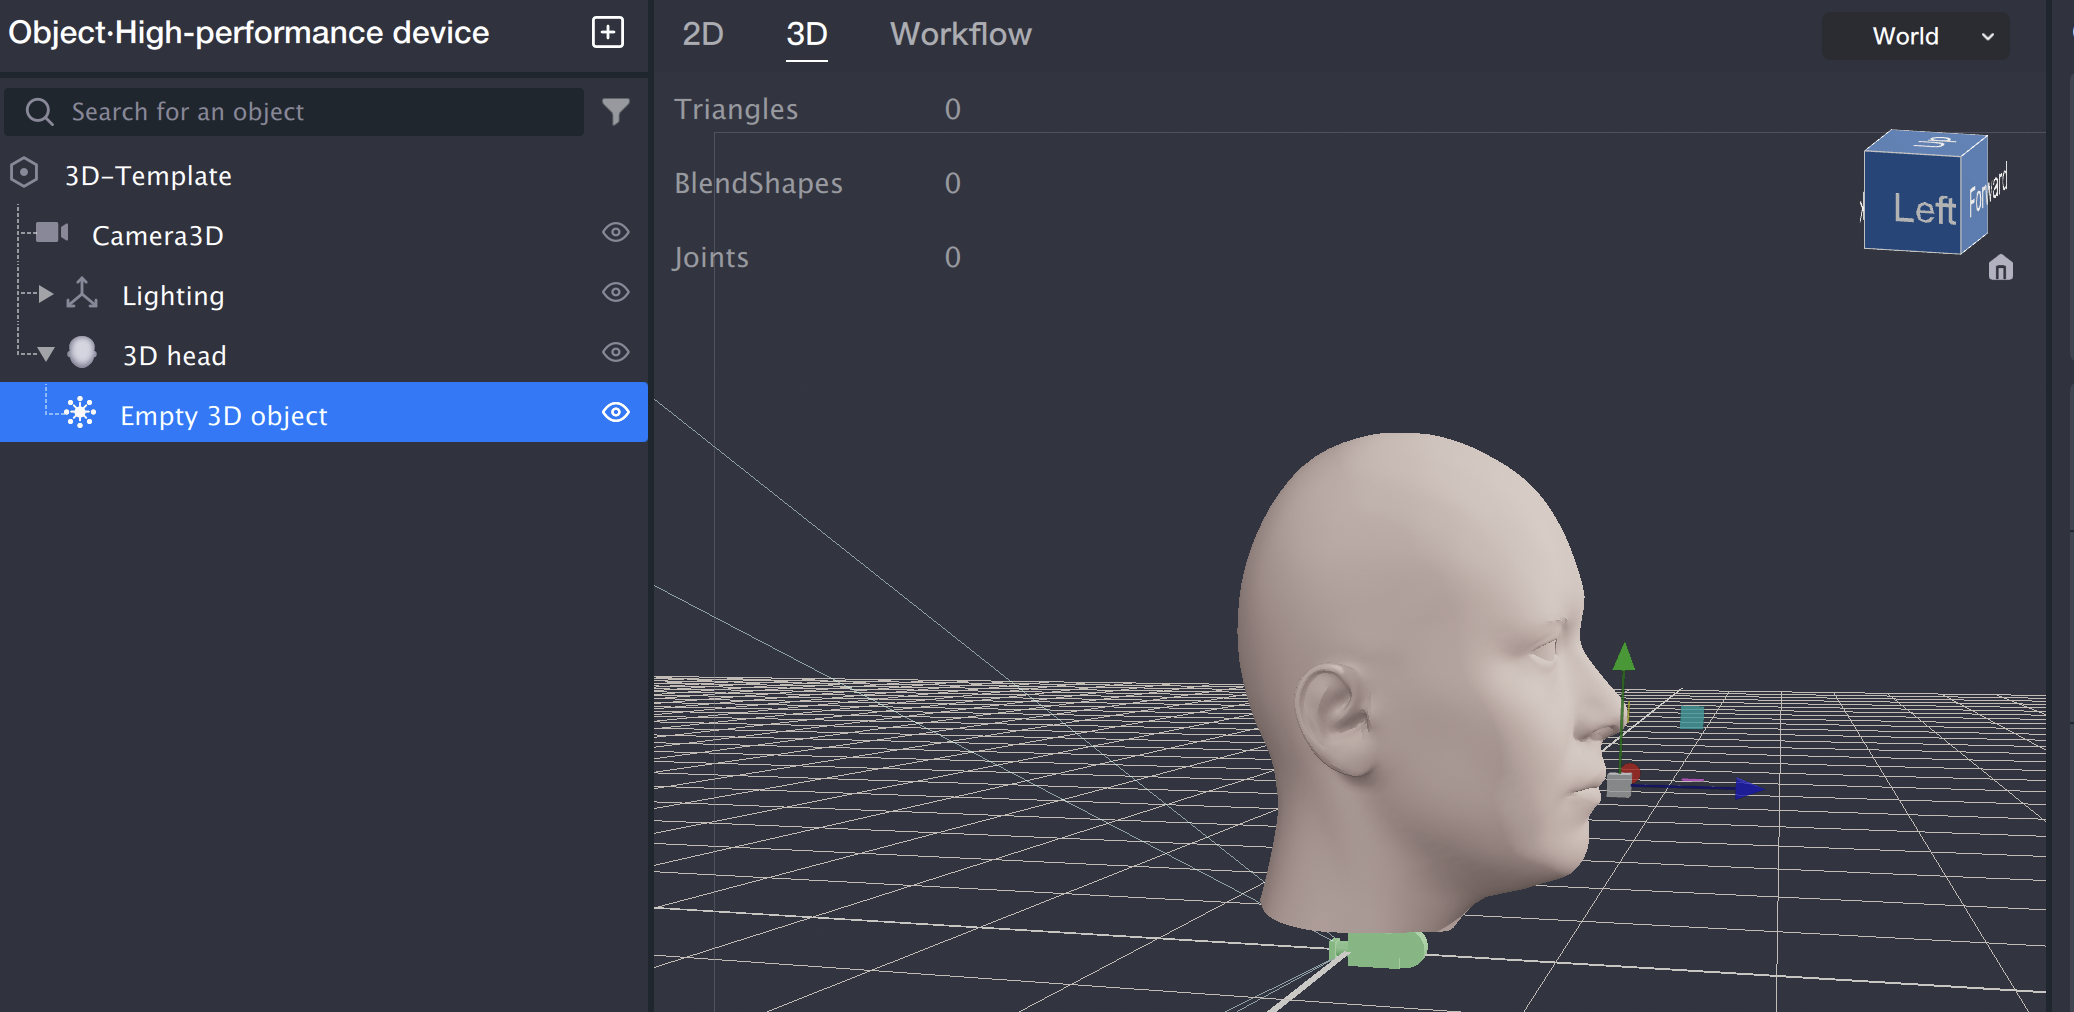Image resolution: width=2074 pixels, height=1012 pixels.
Task: Collapse the 3D head tree node
Action: tap(46, 354)
